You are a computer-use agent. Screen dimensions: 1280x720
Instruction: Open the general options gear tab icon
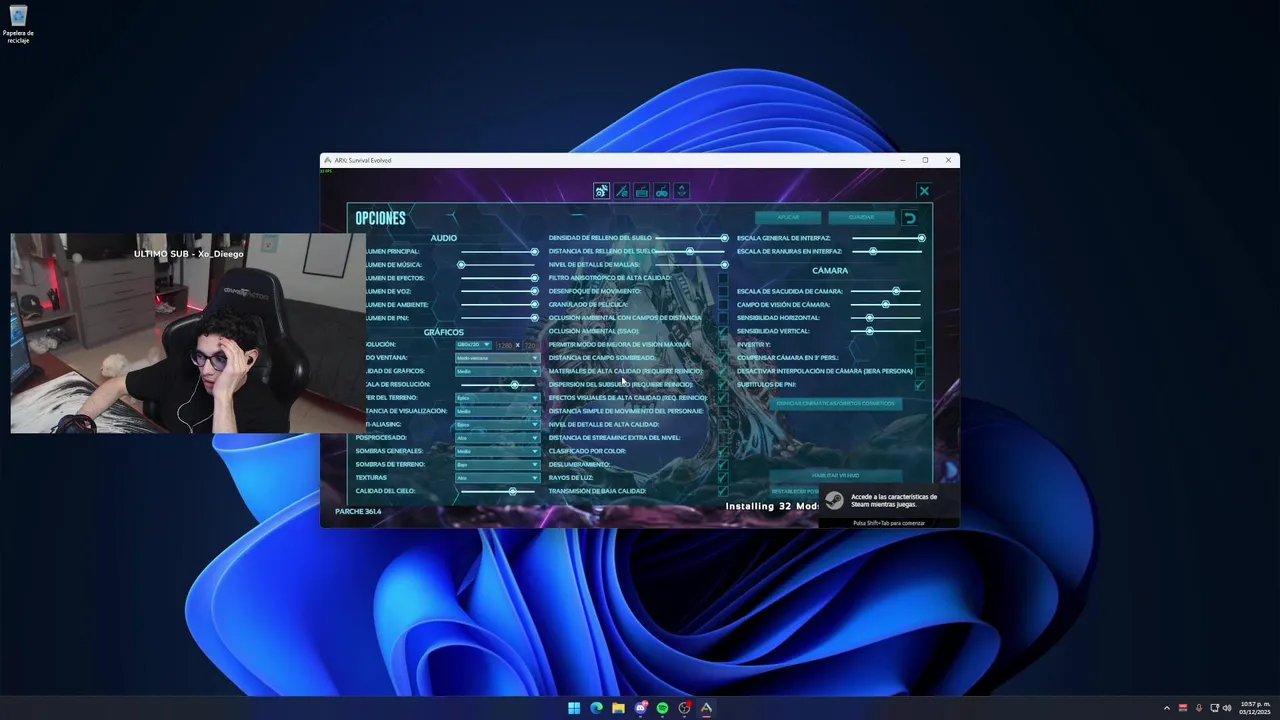pyautogui.click(x=601, y=190)
